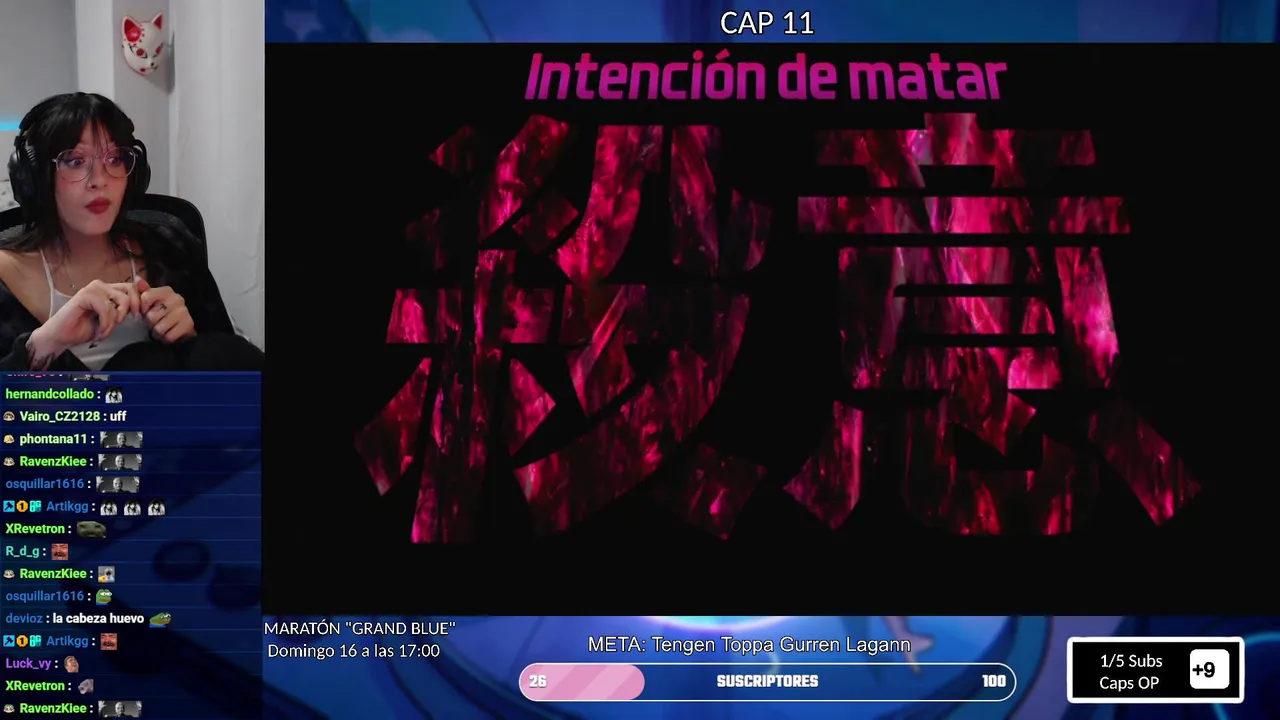
Task: Click phontana11 username in chat
Action: pyautogui.click(x=54, y=439)
